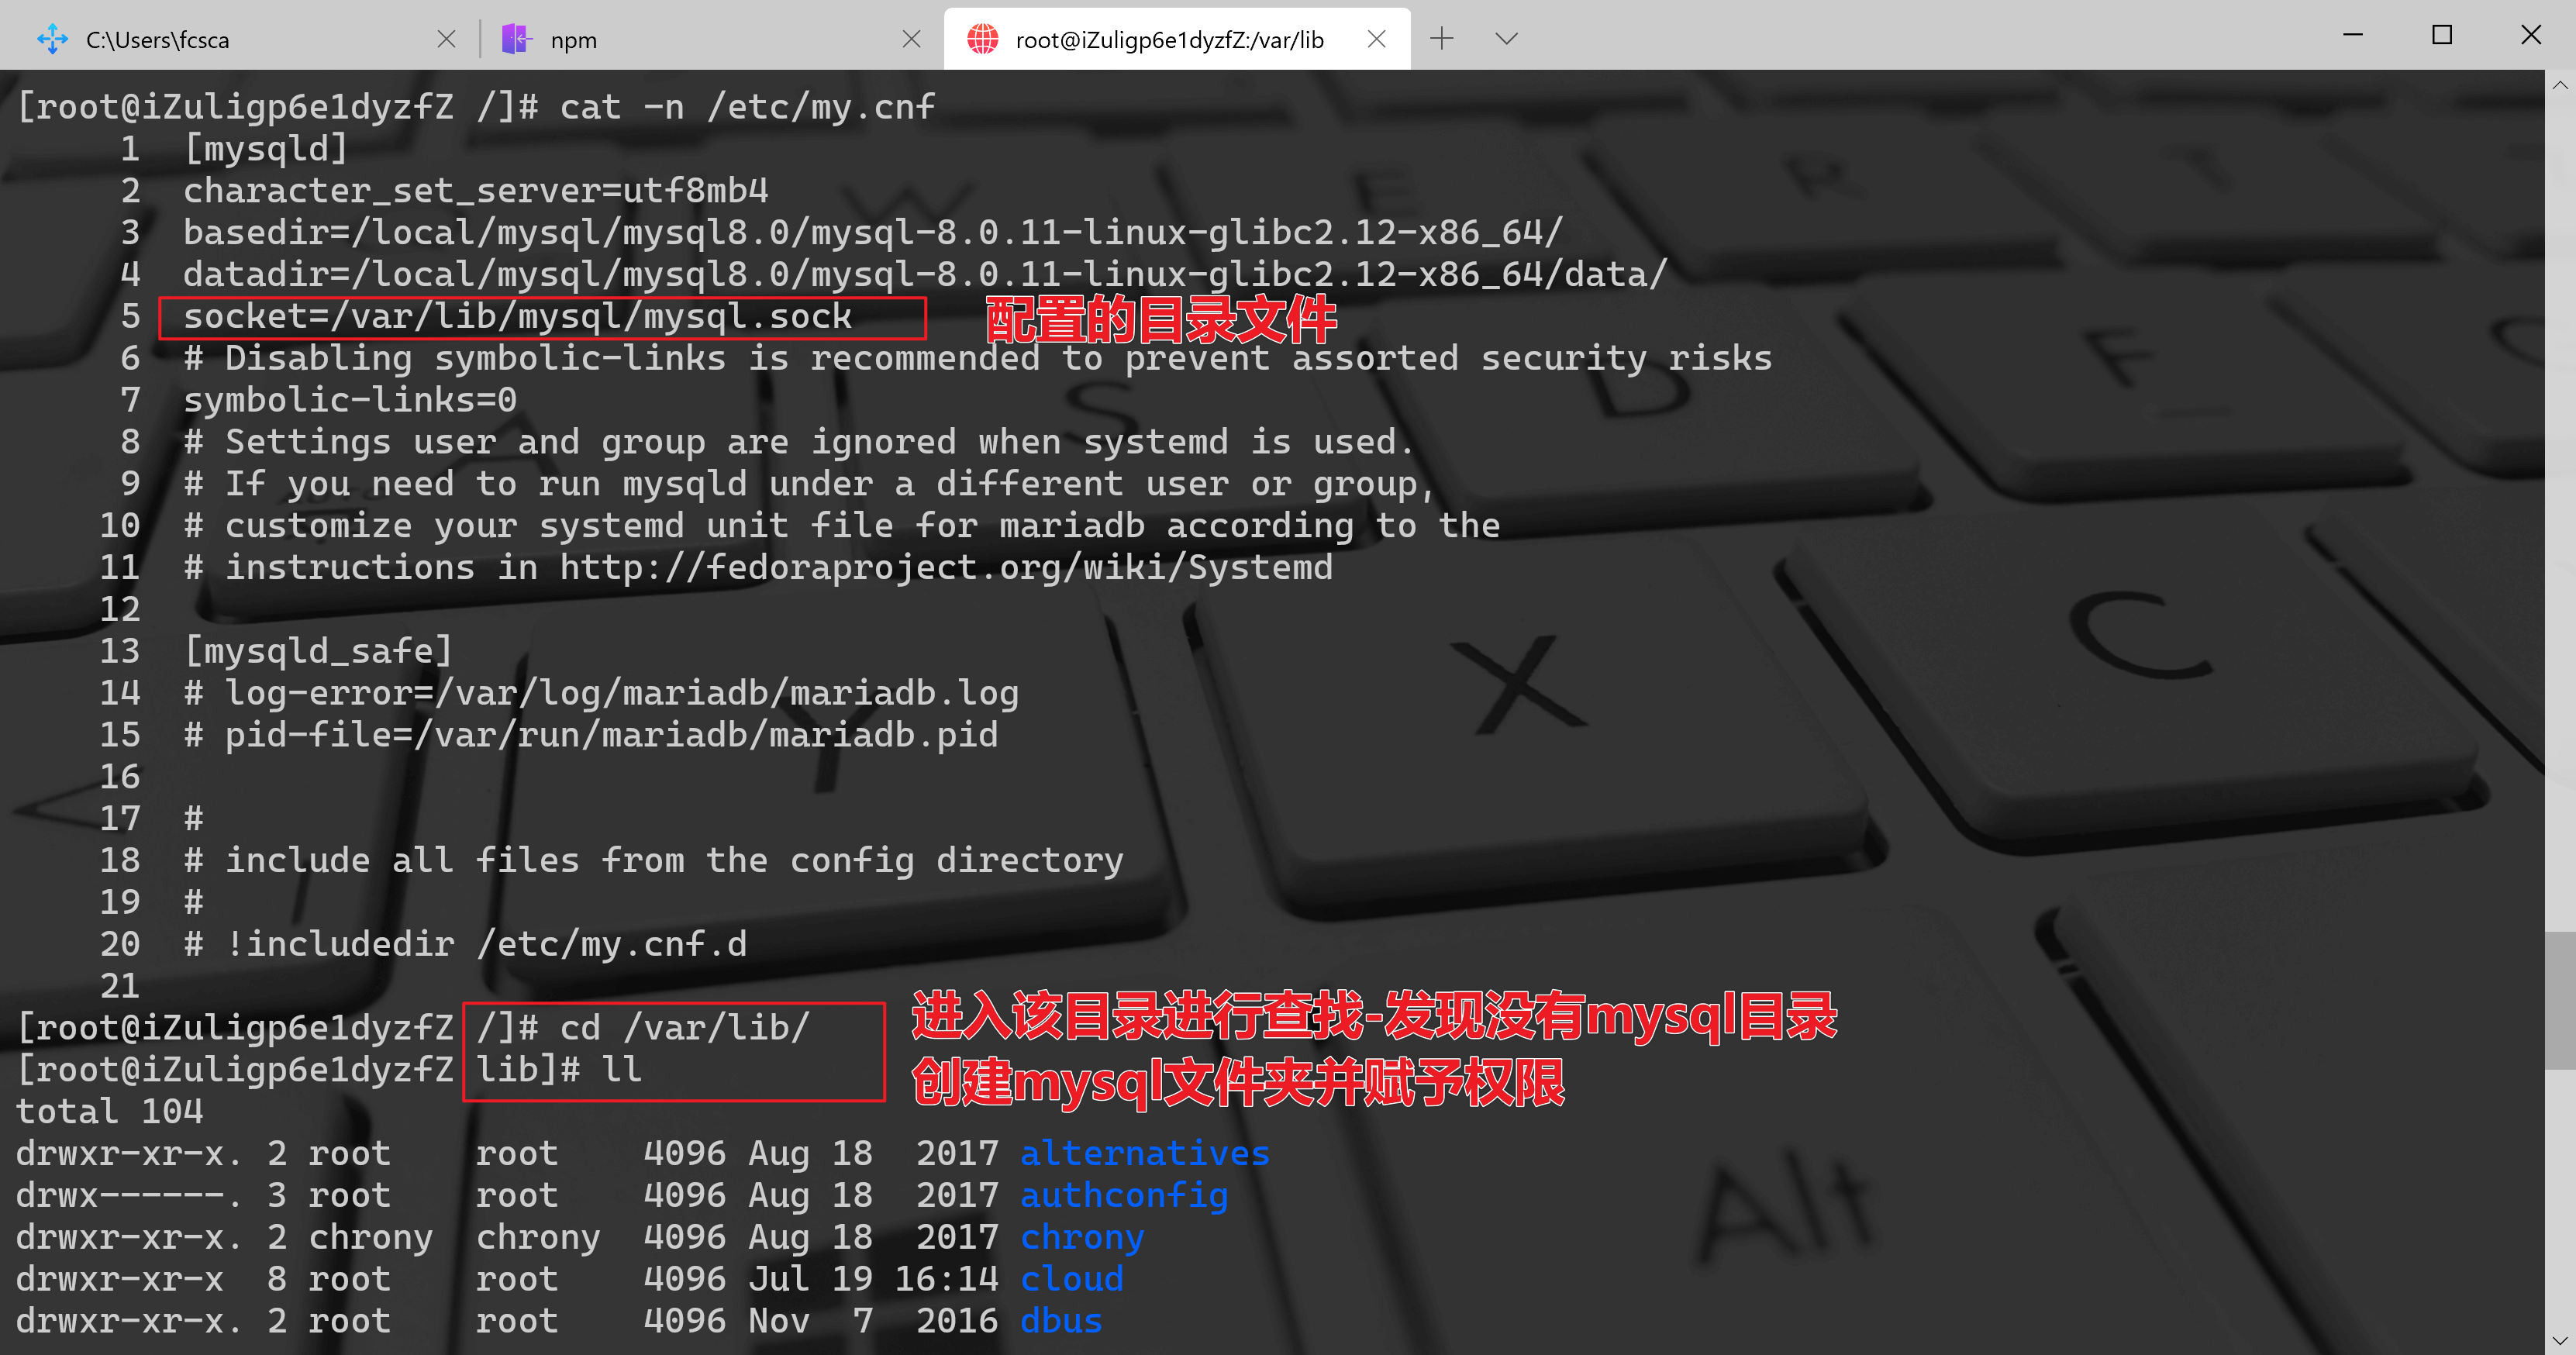
Task: Click the cat -n /etc/my.cnf command
Action: pyautogui.click(x=747, y=107)
